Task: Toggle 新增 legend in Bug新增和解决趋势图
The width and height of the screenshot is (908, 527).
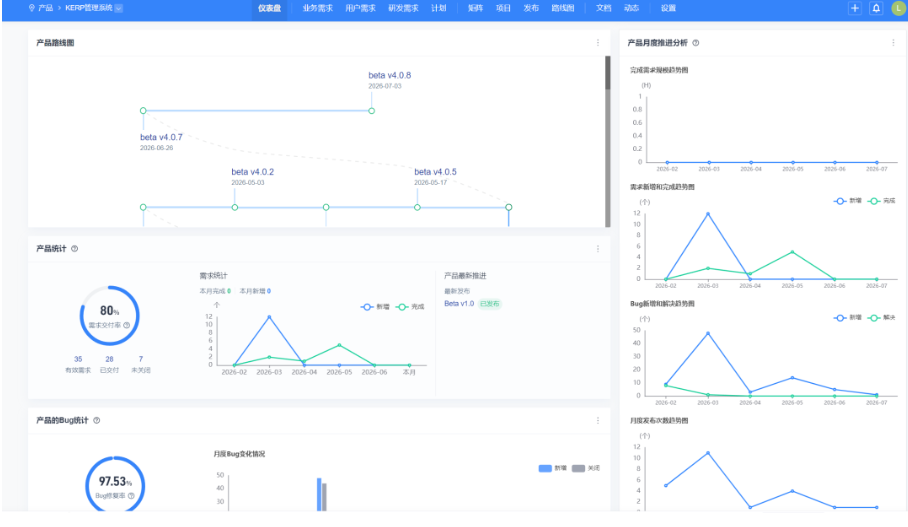Action: click(x=848, y=318)
